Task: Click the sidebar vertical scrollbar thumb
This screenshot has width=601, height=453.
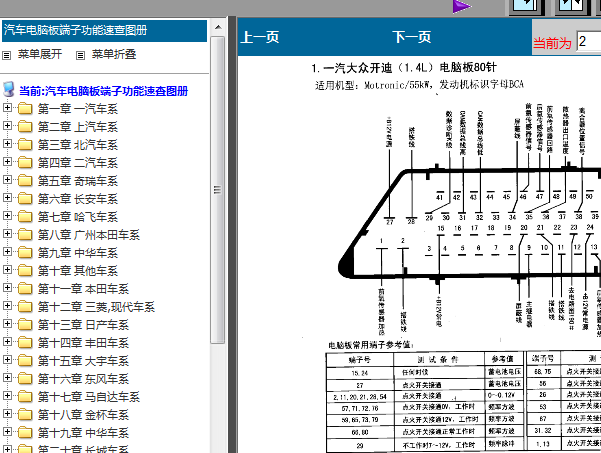Action: (218, 190)
